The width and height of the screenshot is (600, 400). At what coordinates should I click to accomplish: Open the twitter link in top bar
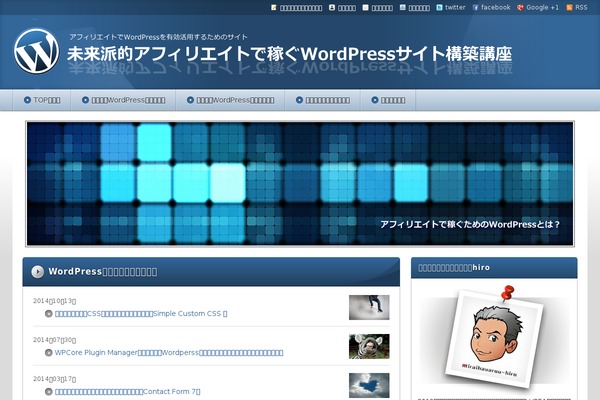pos(455,8)
